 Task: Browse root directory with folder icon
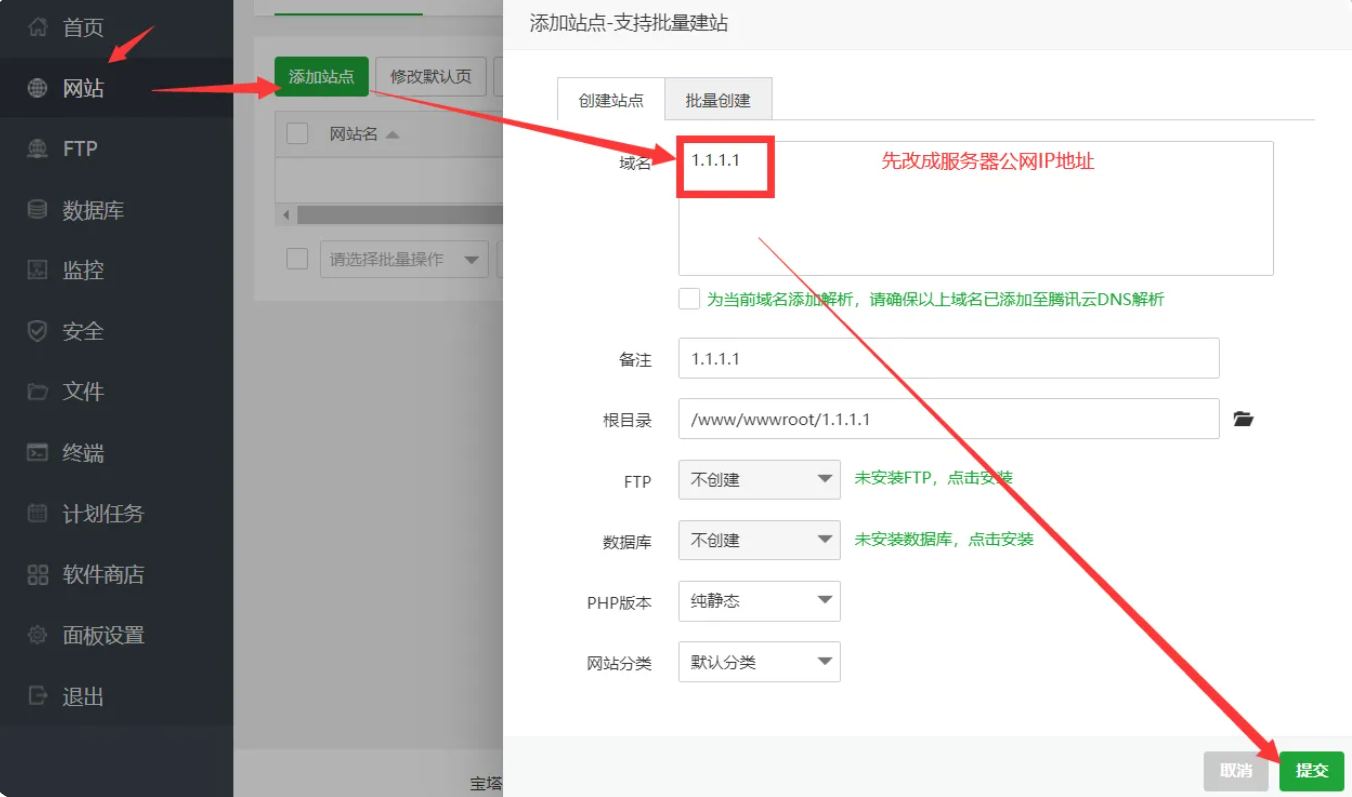1243,419
